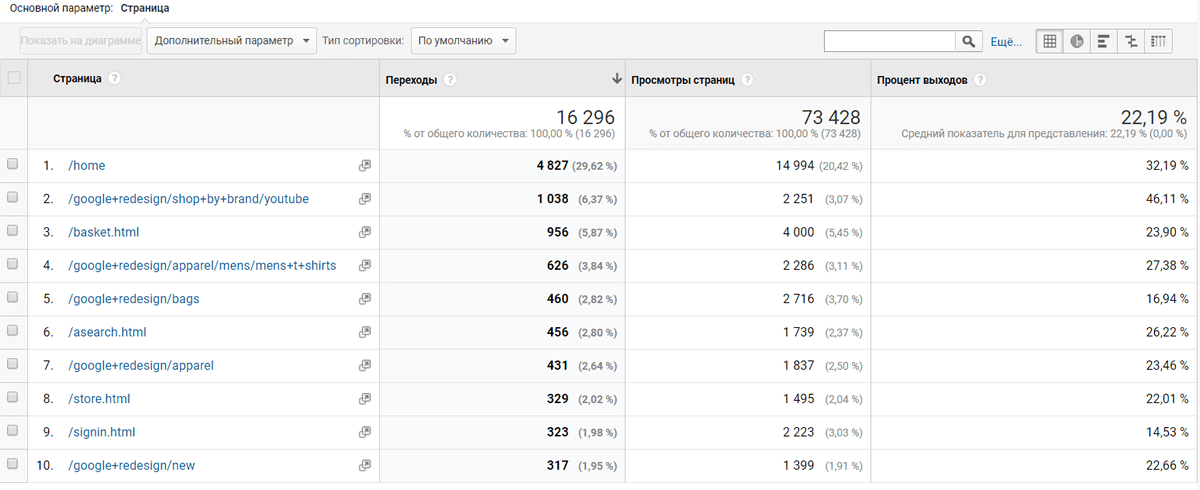Tick the checkbox for /basket.html row

coord(13,232)
